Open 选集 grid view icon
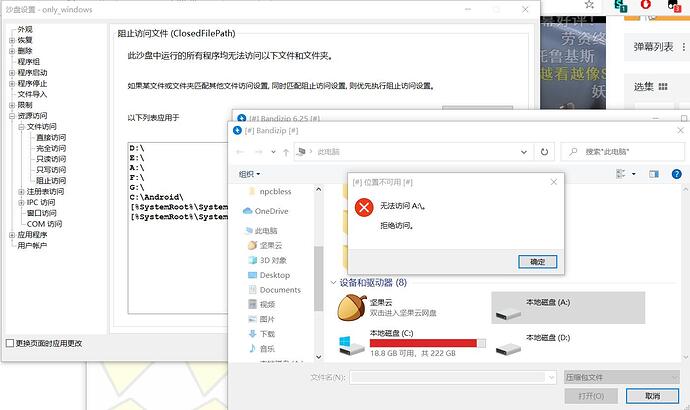 tap(663, 87)
